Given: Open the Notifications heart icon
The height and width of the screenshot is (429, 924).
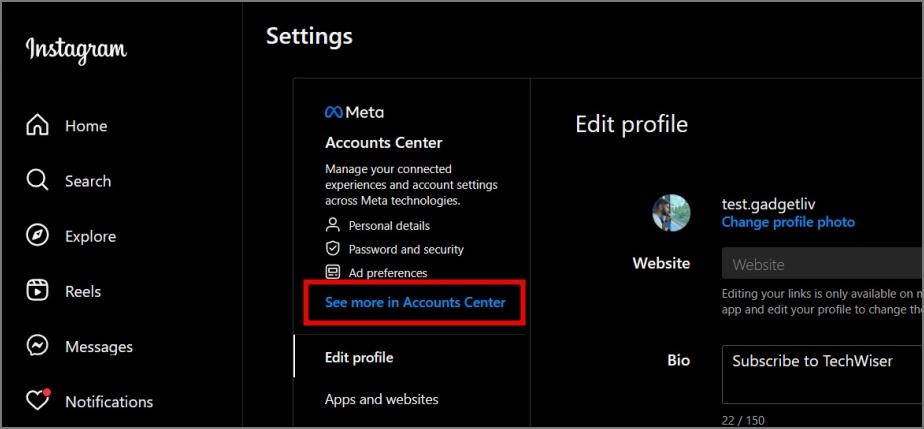Looking at the screenshot, I should (x=38, y=400).
